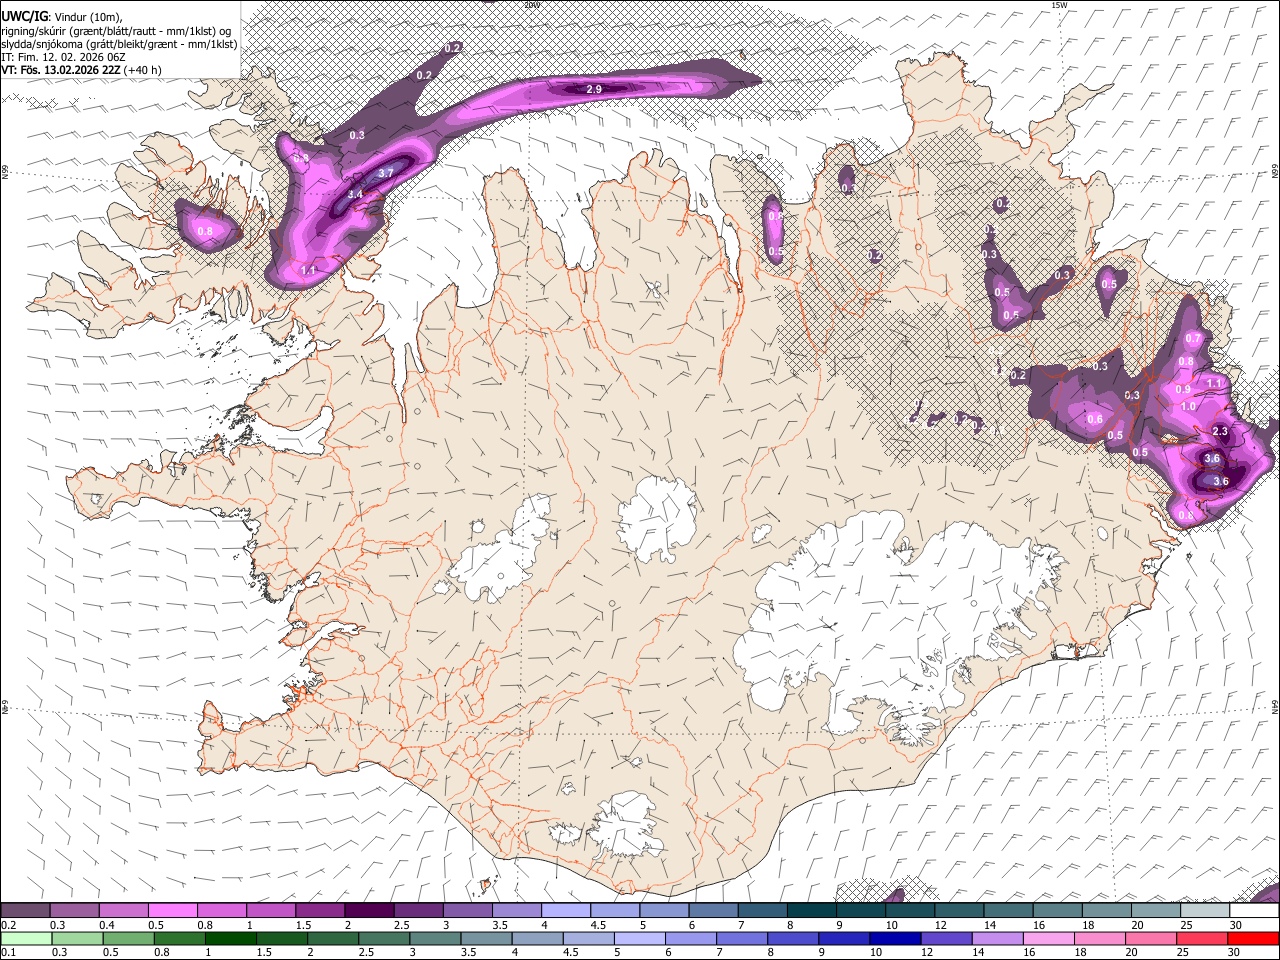Pick the pink 0.5 swatch in snow legend
Image resolution: width=1280 pixels, height=960 pixels.
172,910
